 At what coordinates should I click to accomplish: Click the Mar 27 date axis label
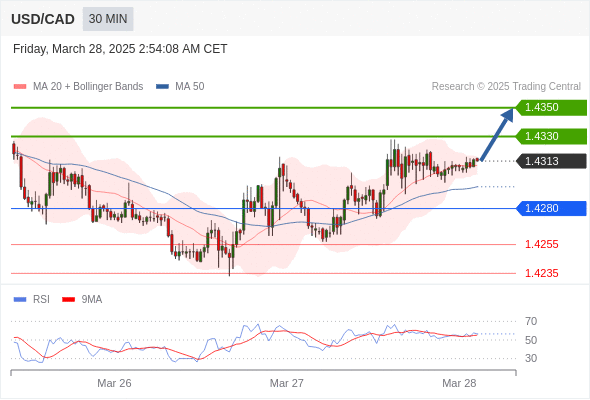click(x=287, y=383)
